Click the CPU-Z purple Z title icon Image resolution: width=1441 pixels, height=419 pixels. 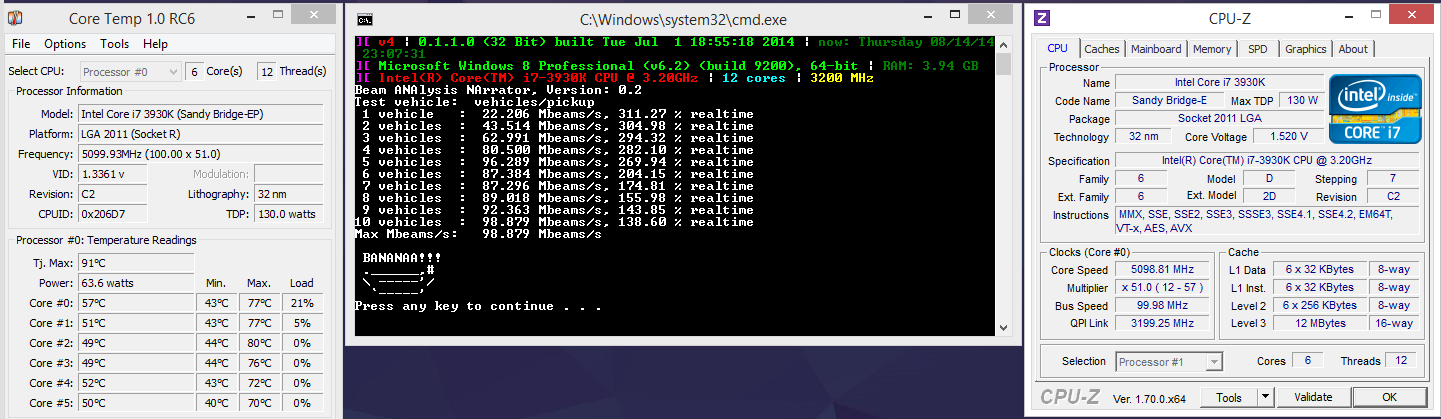point(1041,17)
